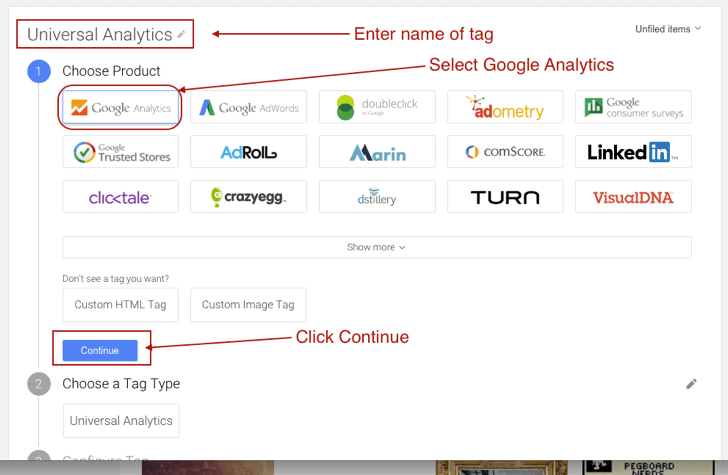Choose the Marin product tile
Screen dimensions: 728x475
377,152
